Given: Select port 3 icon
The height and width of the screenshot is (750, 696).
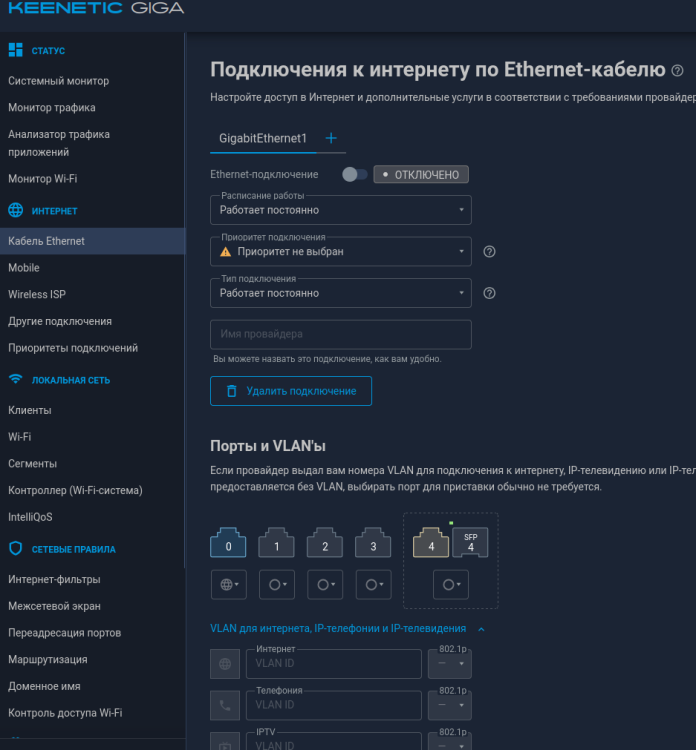Looking at the screenshot, I should [x=373, y=542].
